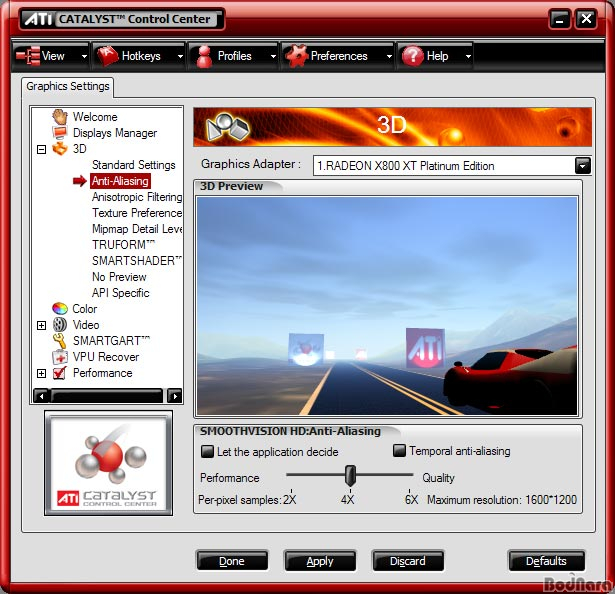Click the View toolbar tree icon
Viewport: 615px width, 594px height.
(27, 56)
